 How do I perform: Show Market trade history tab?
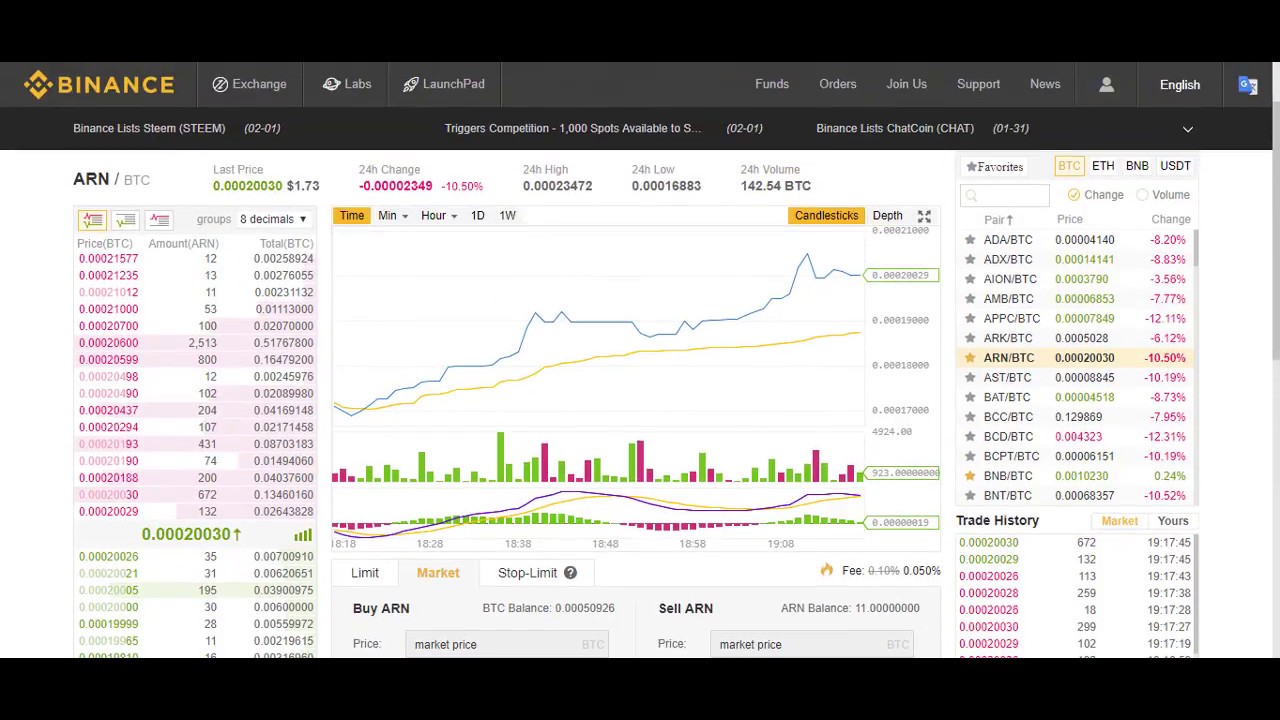pos(1120,521)
